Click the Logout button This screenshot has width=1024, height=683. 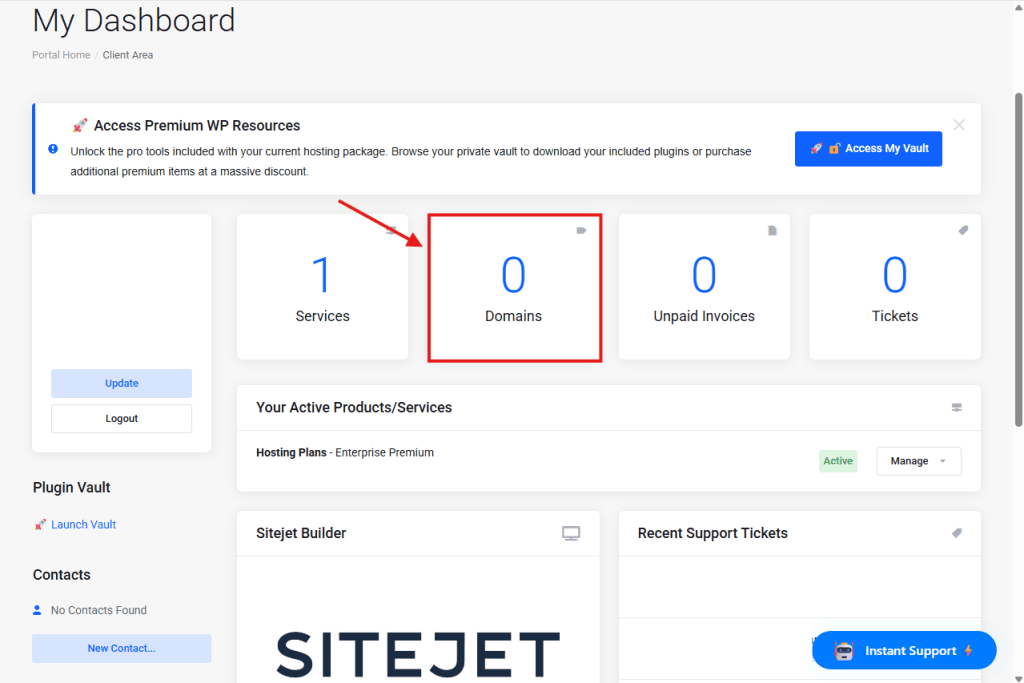(x=122, y=418)
